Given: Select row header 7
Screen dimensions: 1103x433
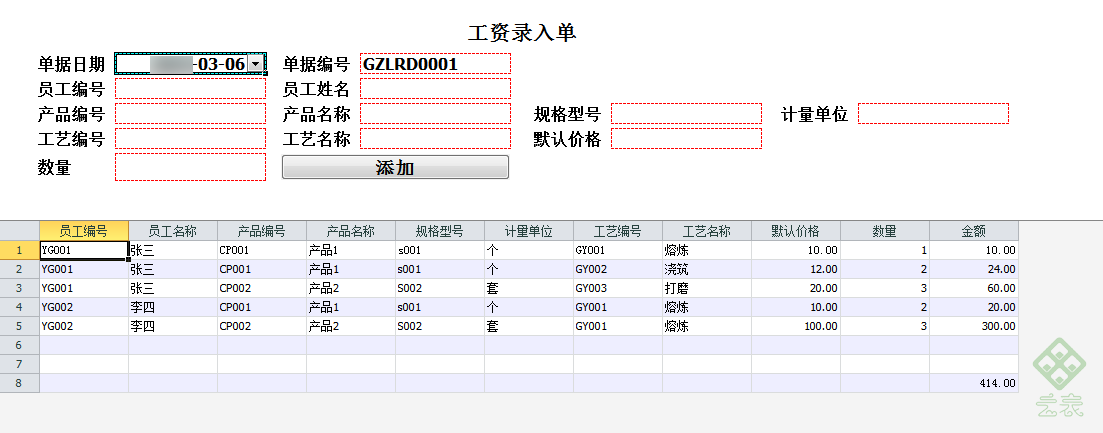Looking at the screenshot, I should (20, 363).
